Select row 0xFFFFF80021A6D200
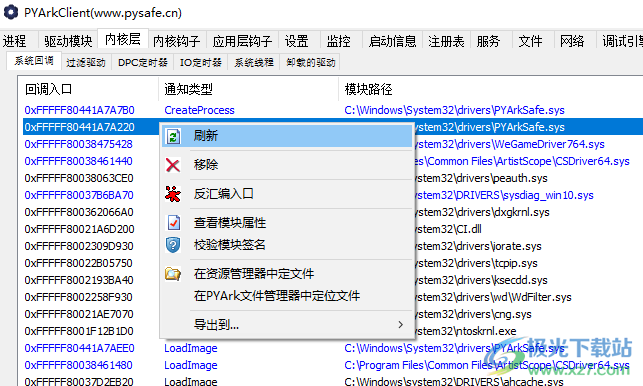This screenshot has height=386, width=643. tap(79, 229)
